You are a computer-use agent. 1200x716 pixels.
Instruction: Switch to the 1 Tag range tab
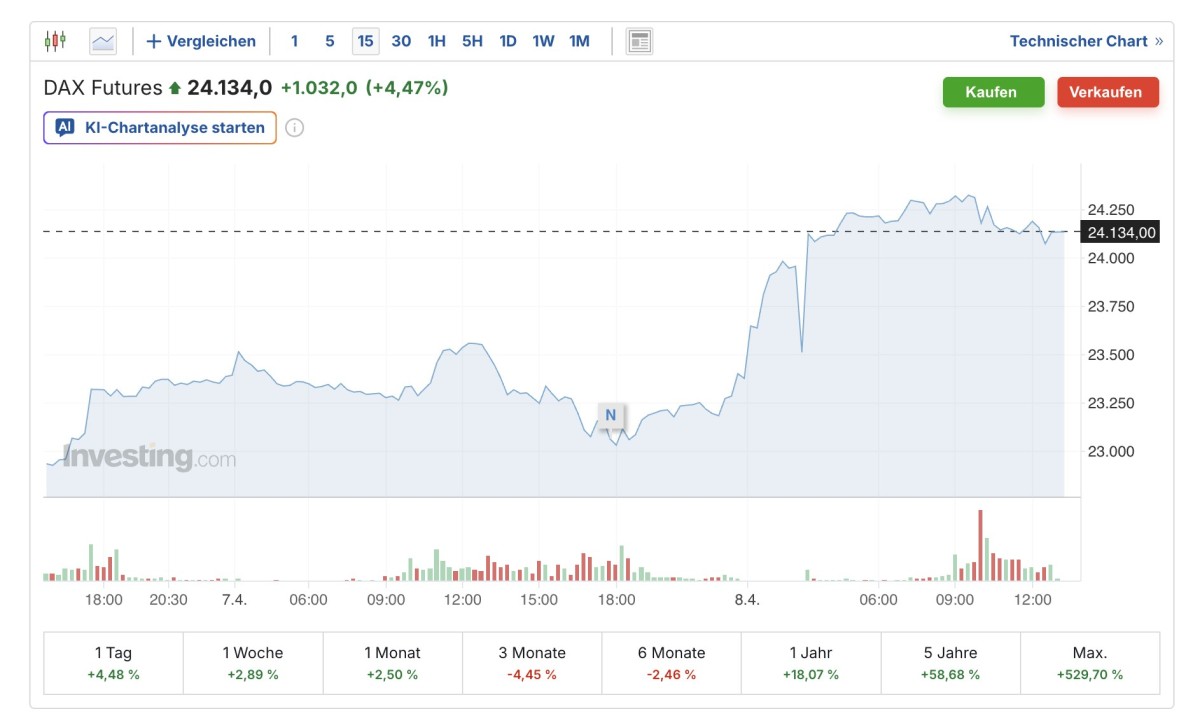pos(113,663)
